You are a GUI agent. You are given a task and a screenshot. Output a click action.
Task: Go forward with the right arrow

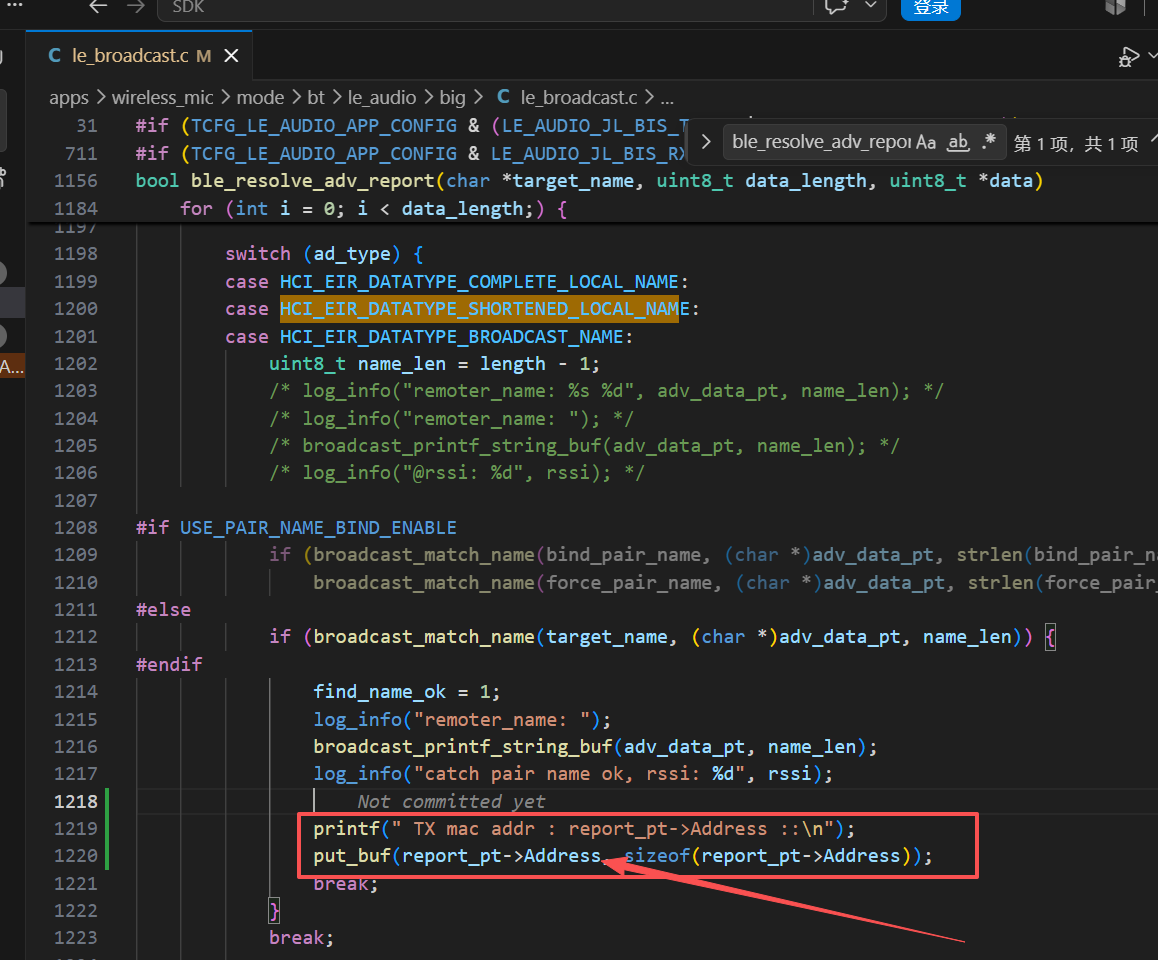[x=135, y=7]
